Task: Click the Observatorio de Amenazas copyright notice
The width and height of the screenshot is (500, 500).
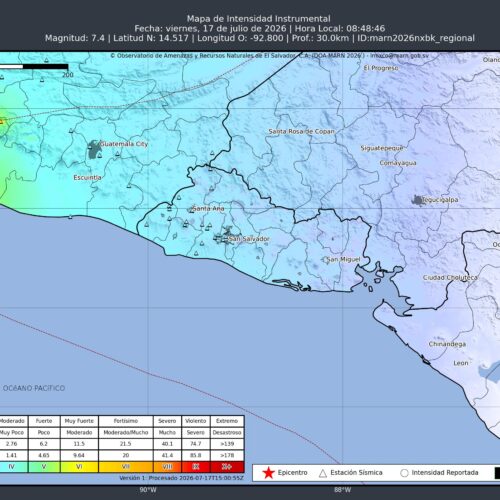Action: 269,56
